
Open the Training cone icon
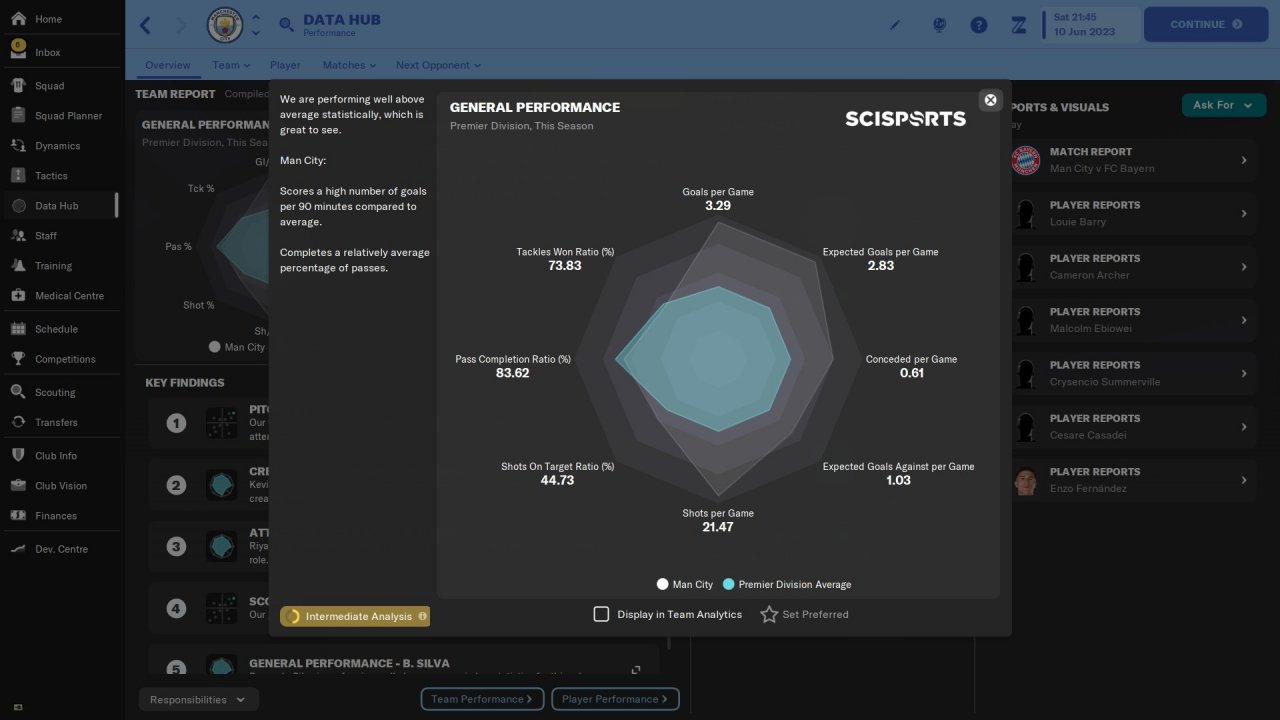coord(18,266)
